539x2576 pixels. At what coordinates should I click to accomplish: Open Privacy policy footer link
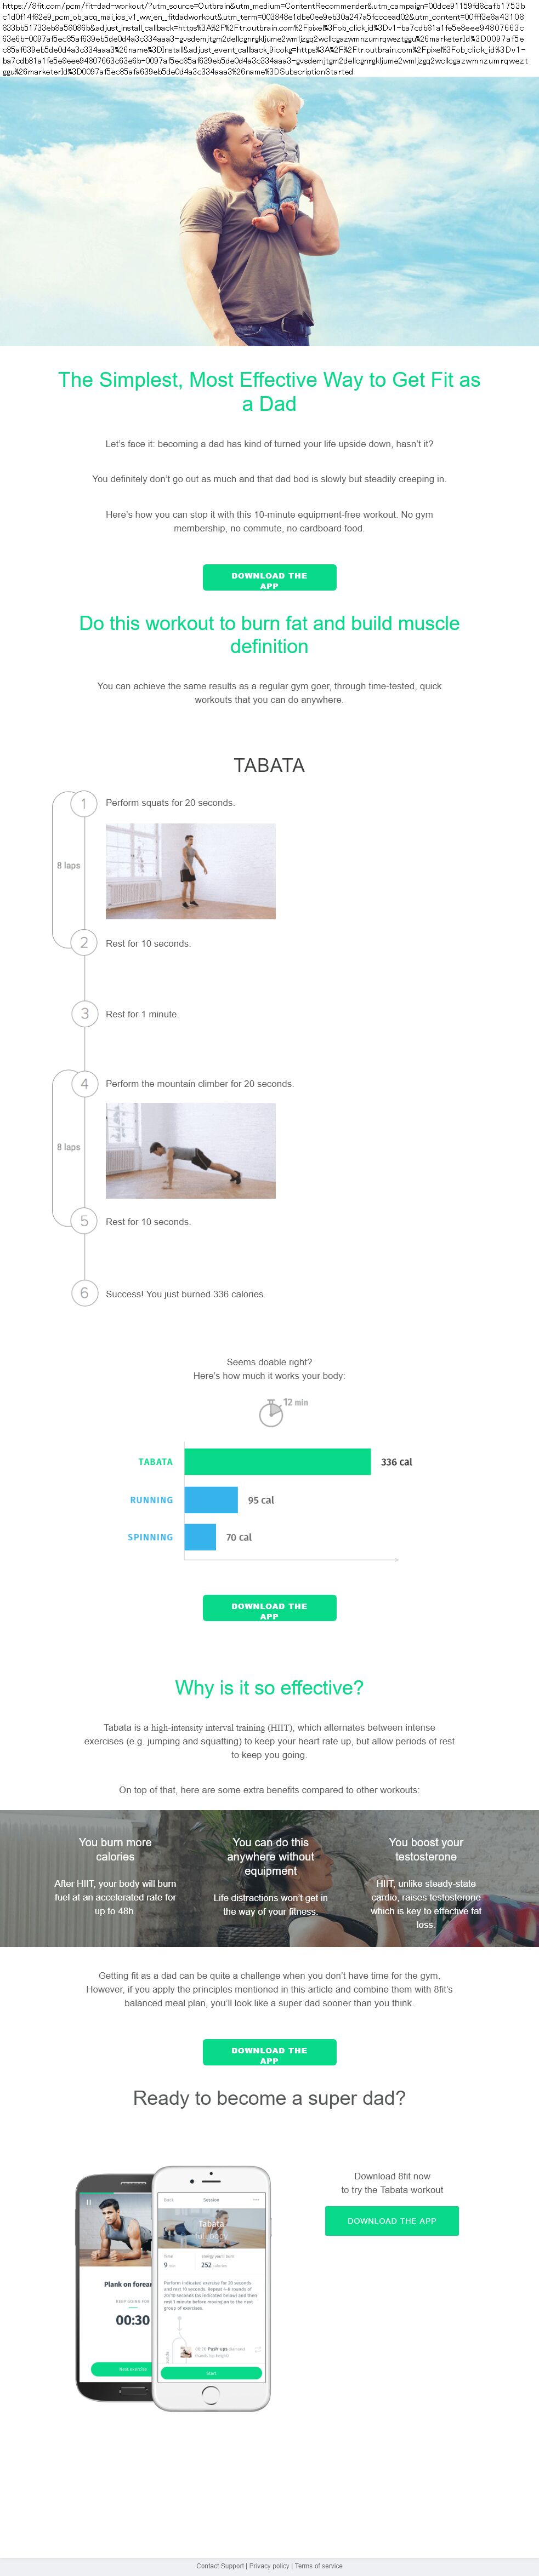pyautogui.click(x=269, y=2565)
